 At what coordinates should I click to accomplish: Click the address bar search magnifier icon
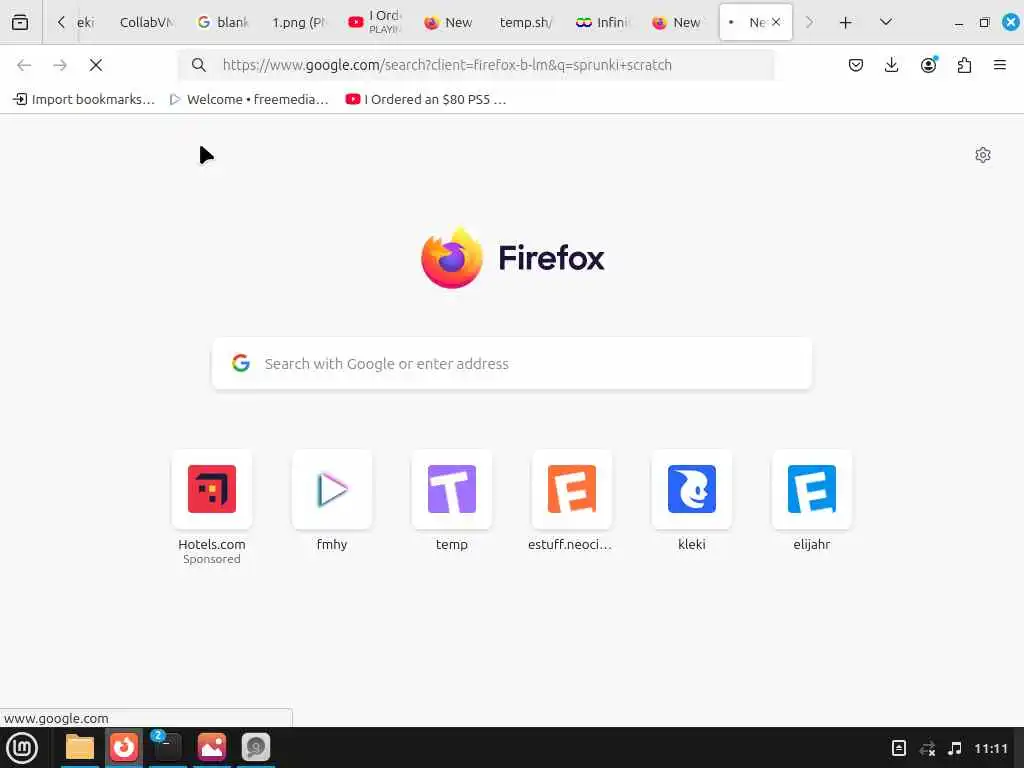199,65
